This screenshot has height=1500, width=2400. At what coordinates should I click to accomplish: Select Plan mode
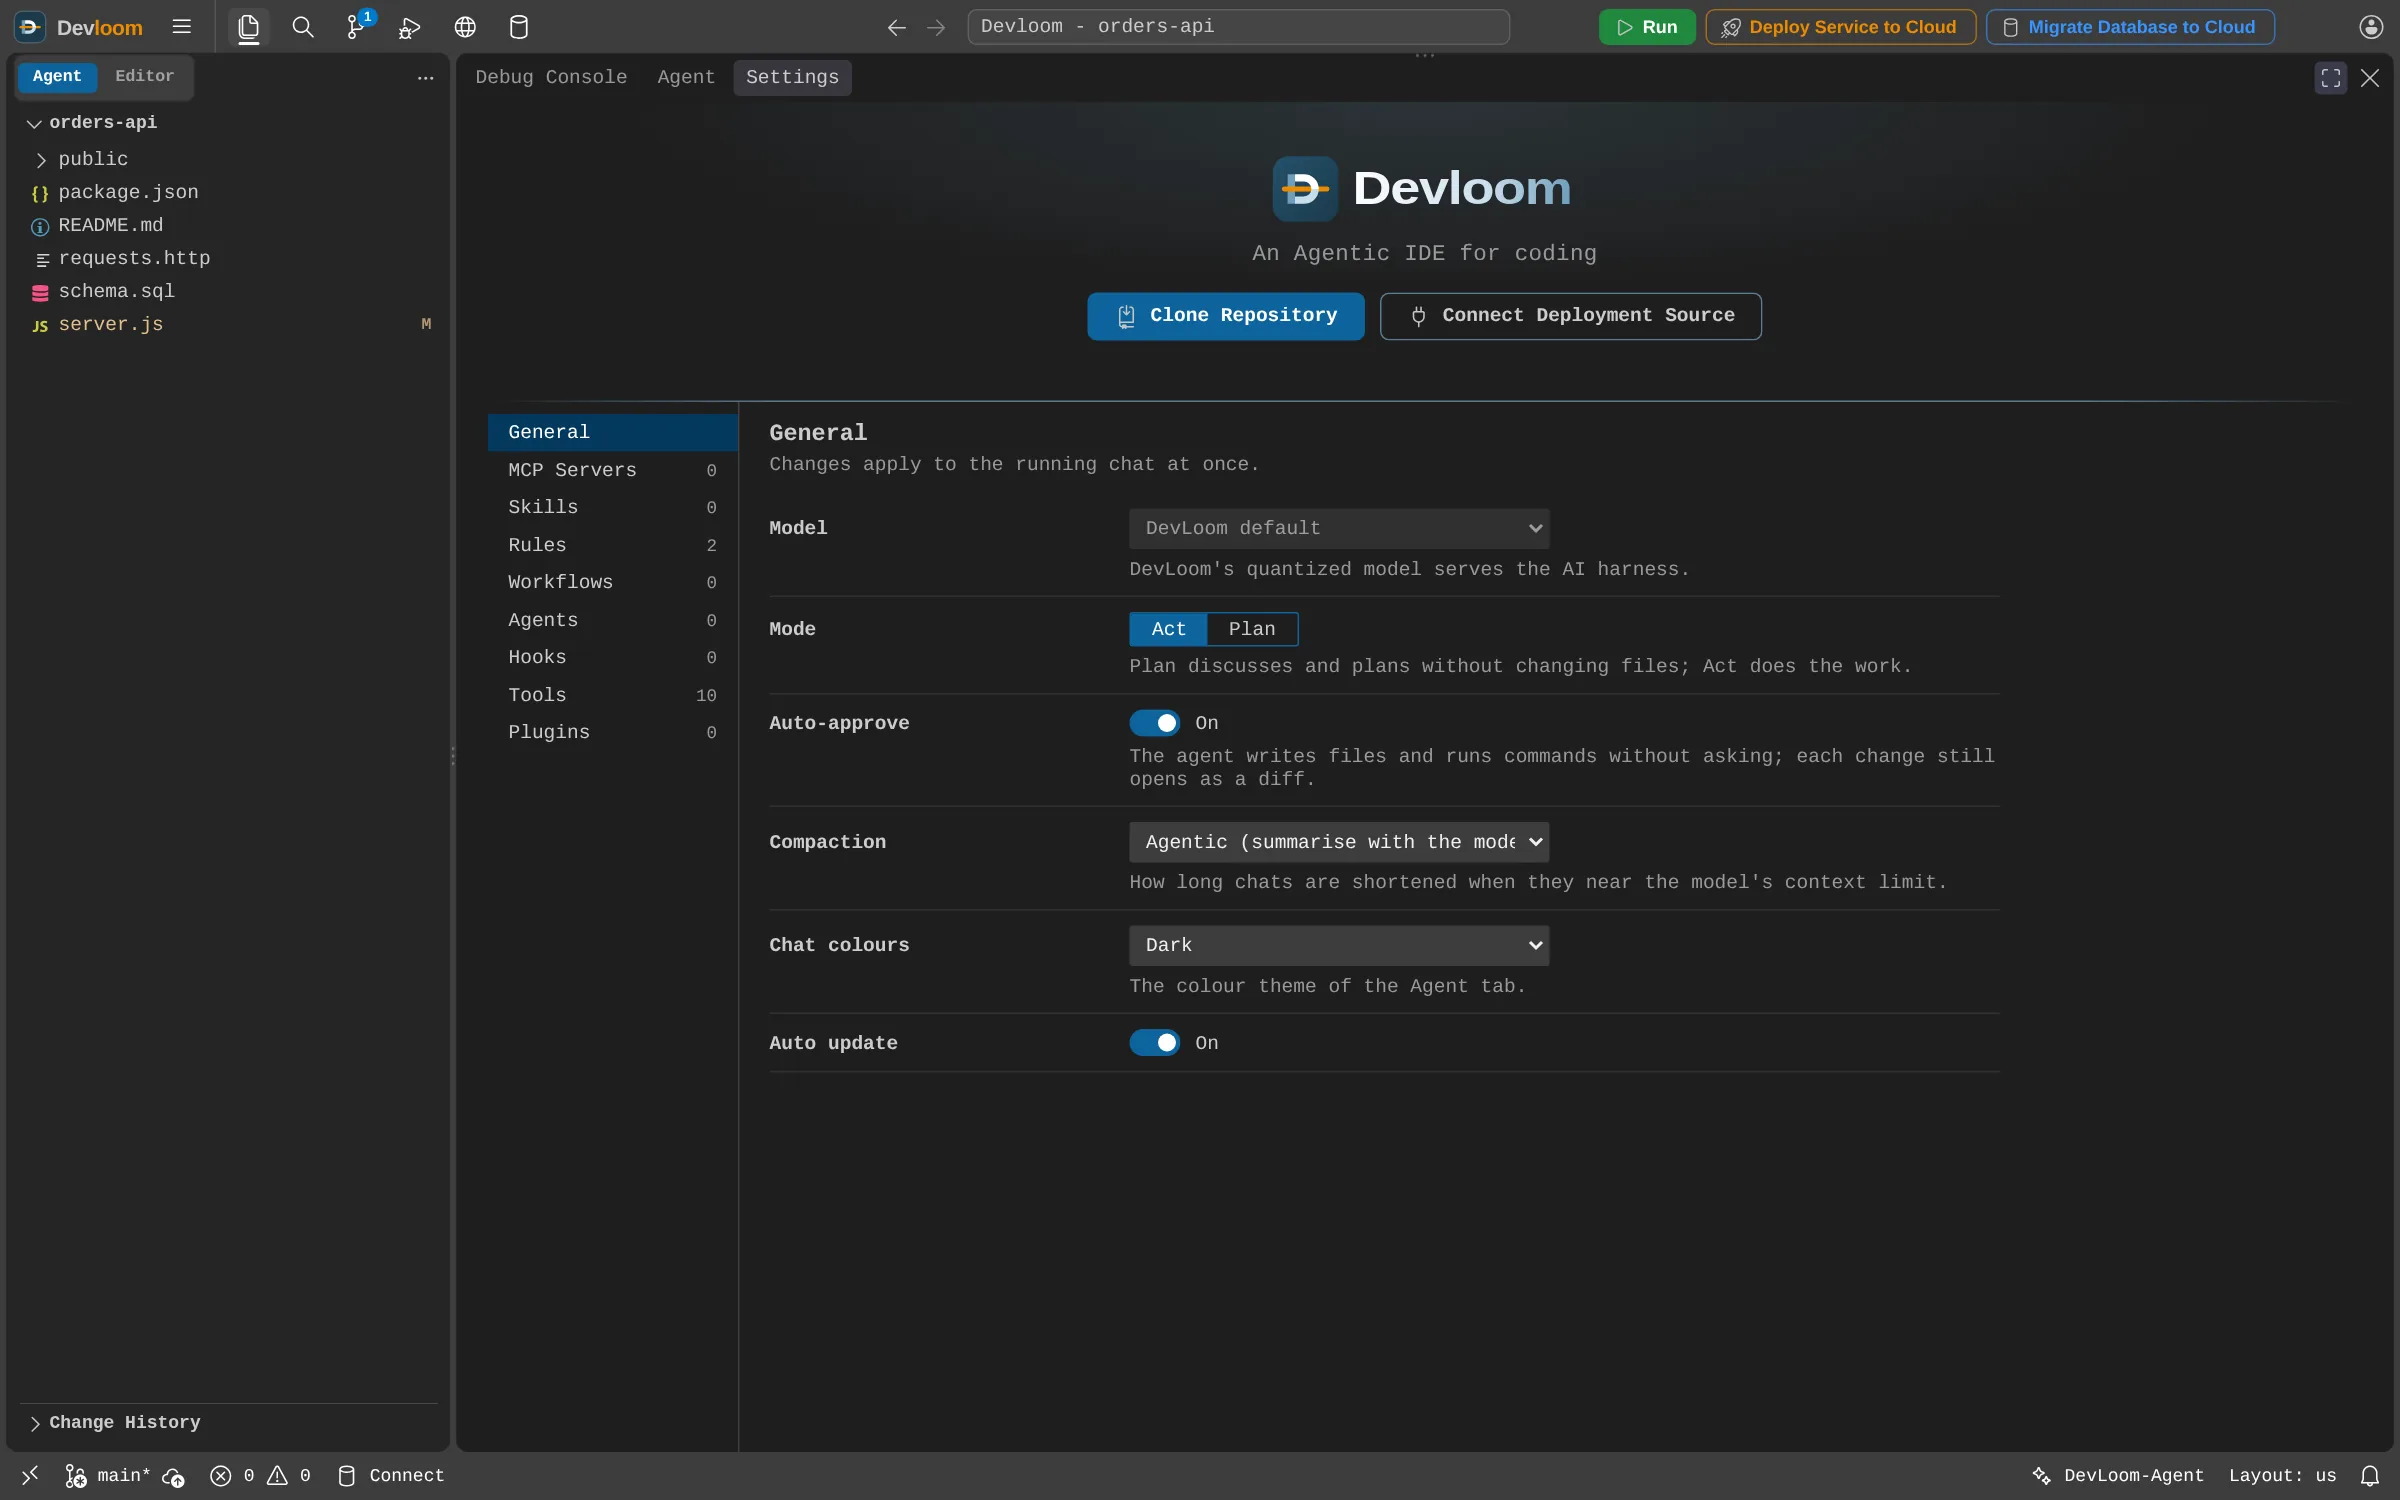(1252, 629)
